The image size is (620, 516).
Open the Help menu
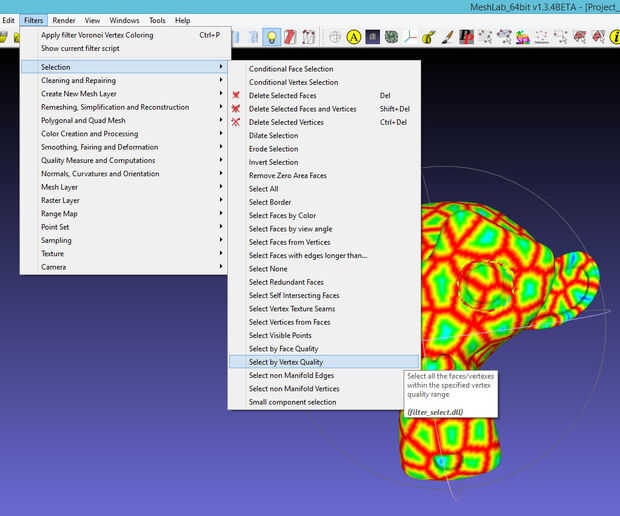coord(182,20)
